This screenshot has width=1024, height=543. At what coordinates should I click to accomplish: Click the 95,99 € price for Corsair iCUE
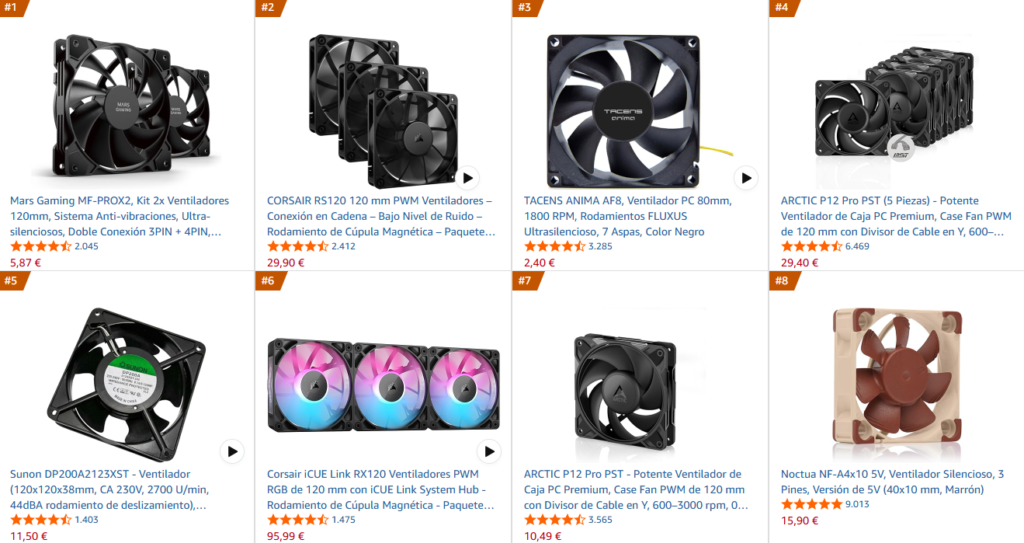pos(285,536)
